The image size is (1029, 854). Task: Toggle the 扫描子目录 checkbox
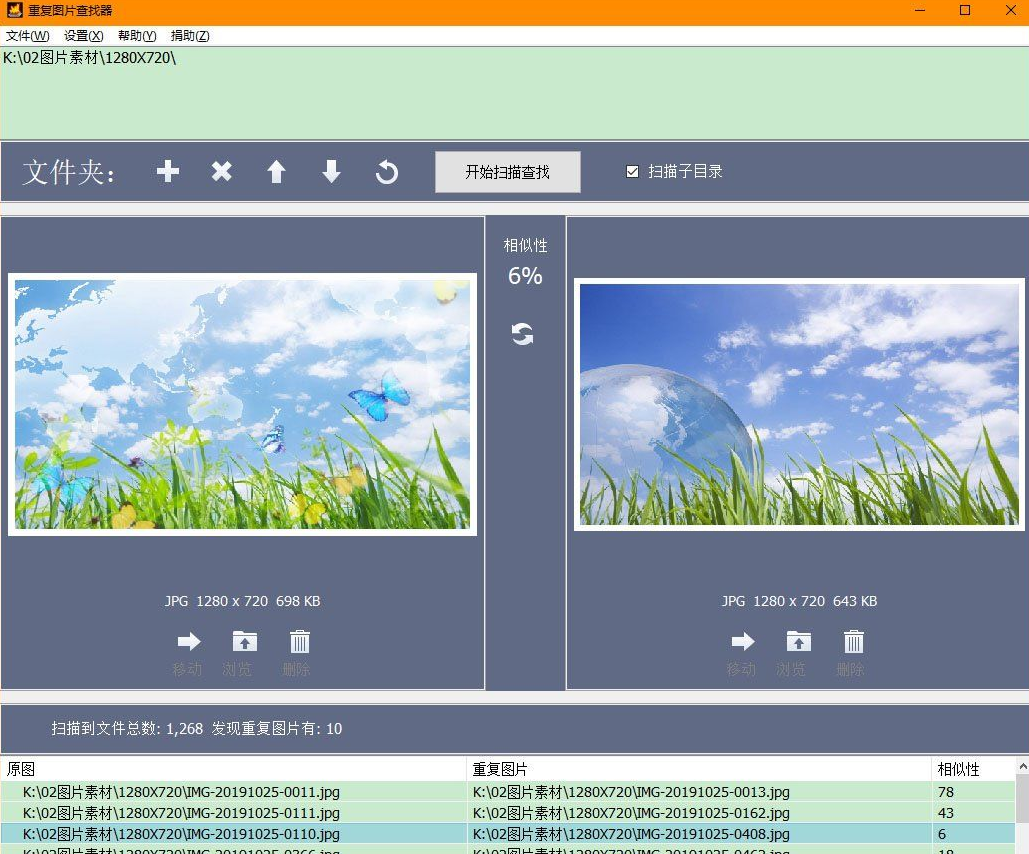point(632,171)
